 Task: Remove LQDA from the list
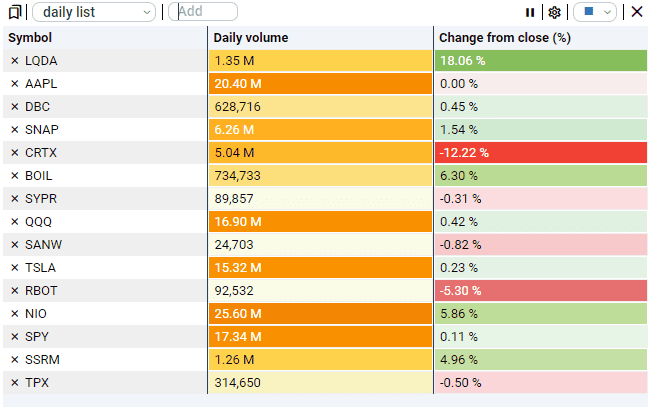pyautogui.click(x=14, y=61)
